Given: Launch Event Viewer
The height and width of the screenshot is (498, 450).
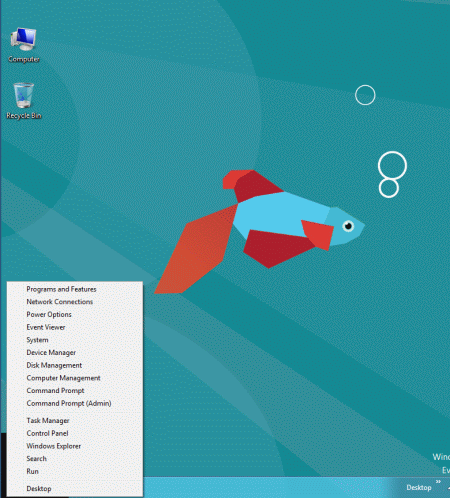Looking at the screenshot, I should (x=75, y=327).
